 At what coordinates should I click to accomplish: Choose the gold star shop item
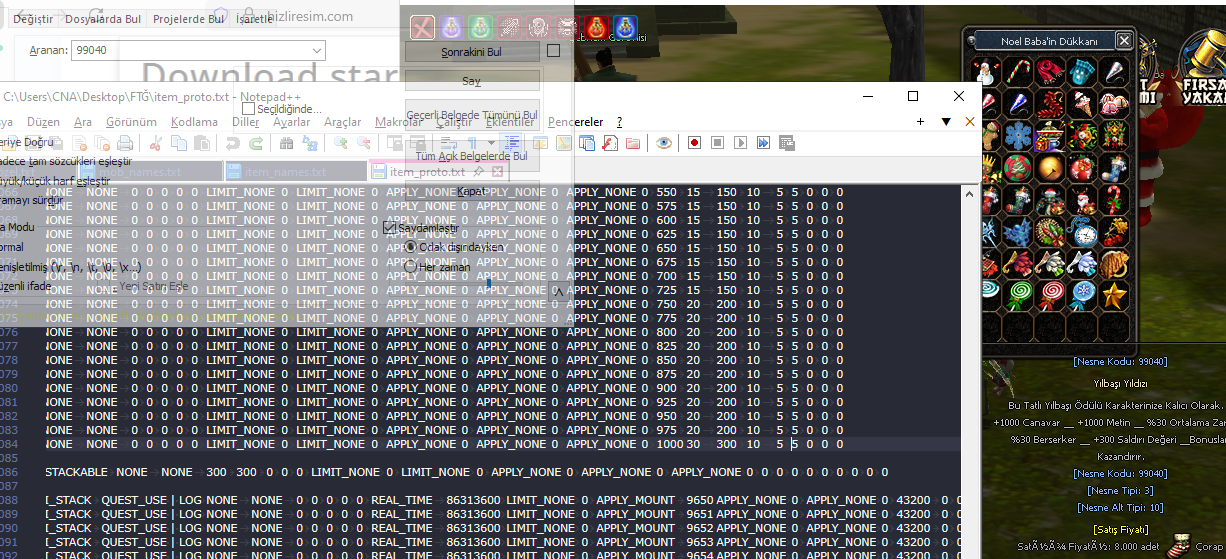[1113, 296]
